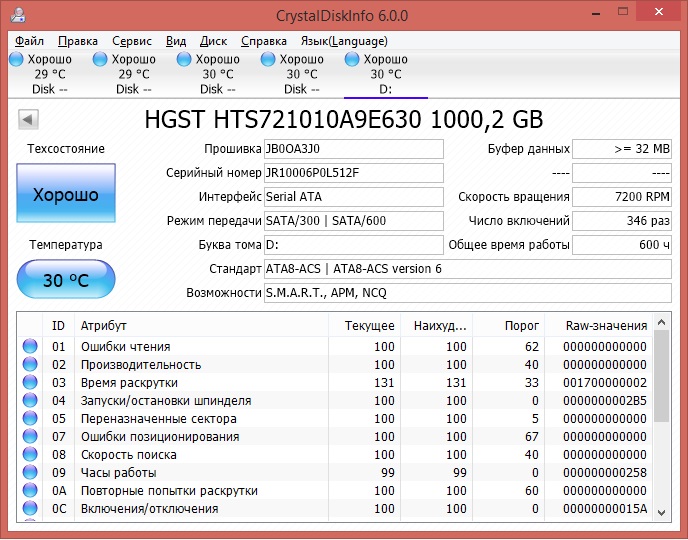Click status orb for Переназначенные сектора row

pos(30,419)
